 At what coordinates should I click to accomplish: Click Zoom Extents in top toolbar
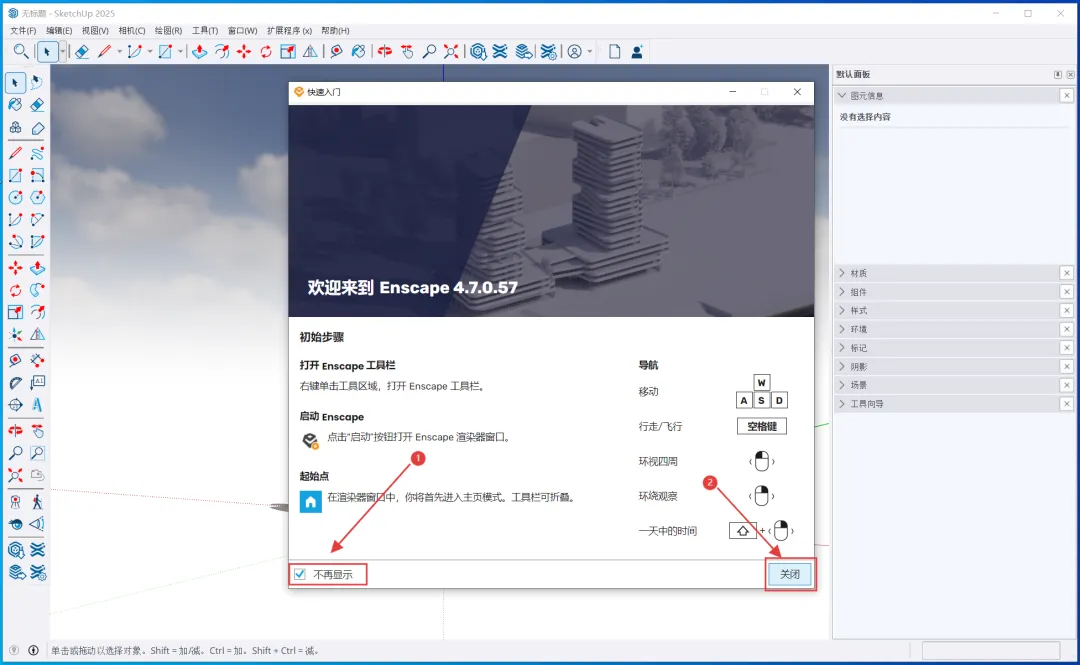tap(451, 51)
